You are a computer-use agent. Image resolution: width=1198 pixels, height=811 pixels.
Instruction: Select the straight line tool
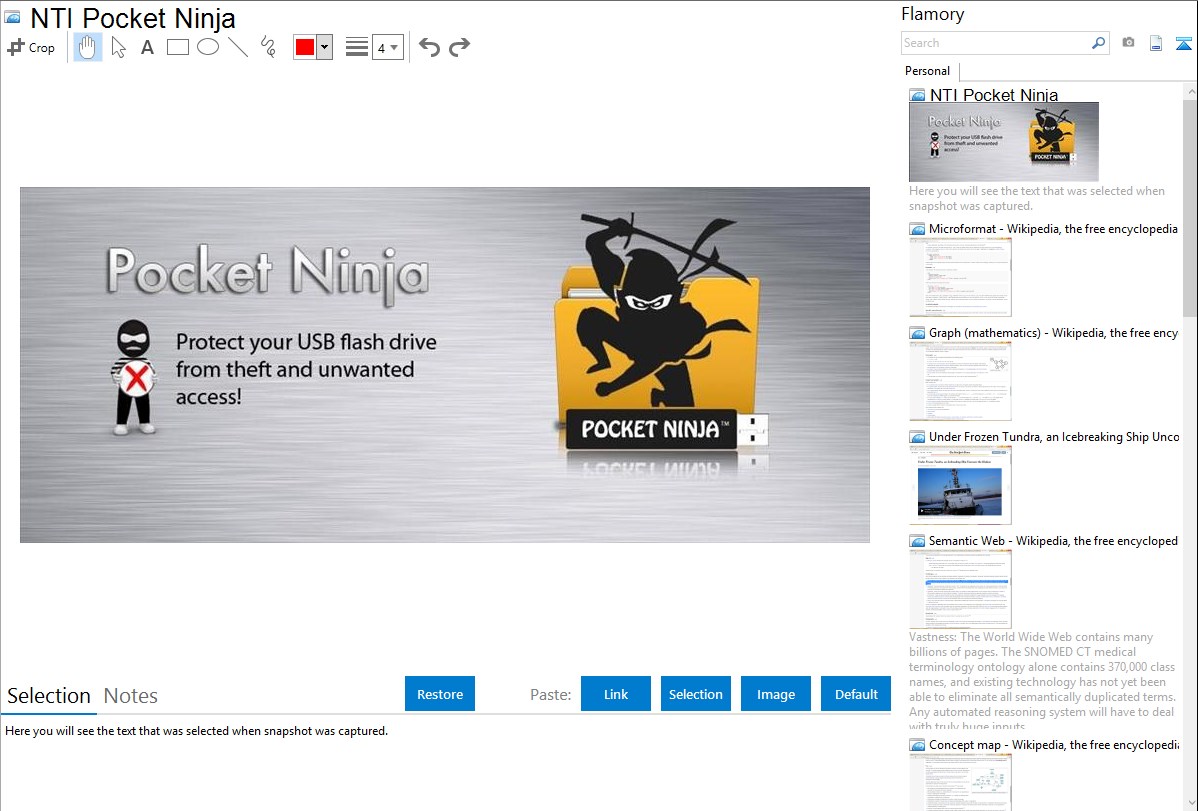[x=238, y=47]
